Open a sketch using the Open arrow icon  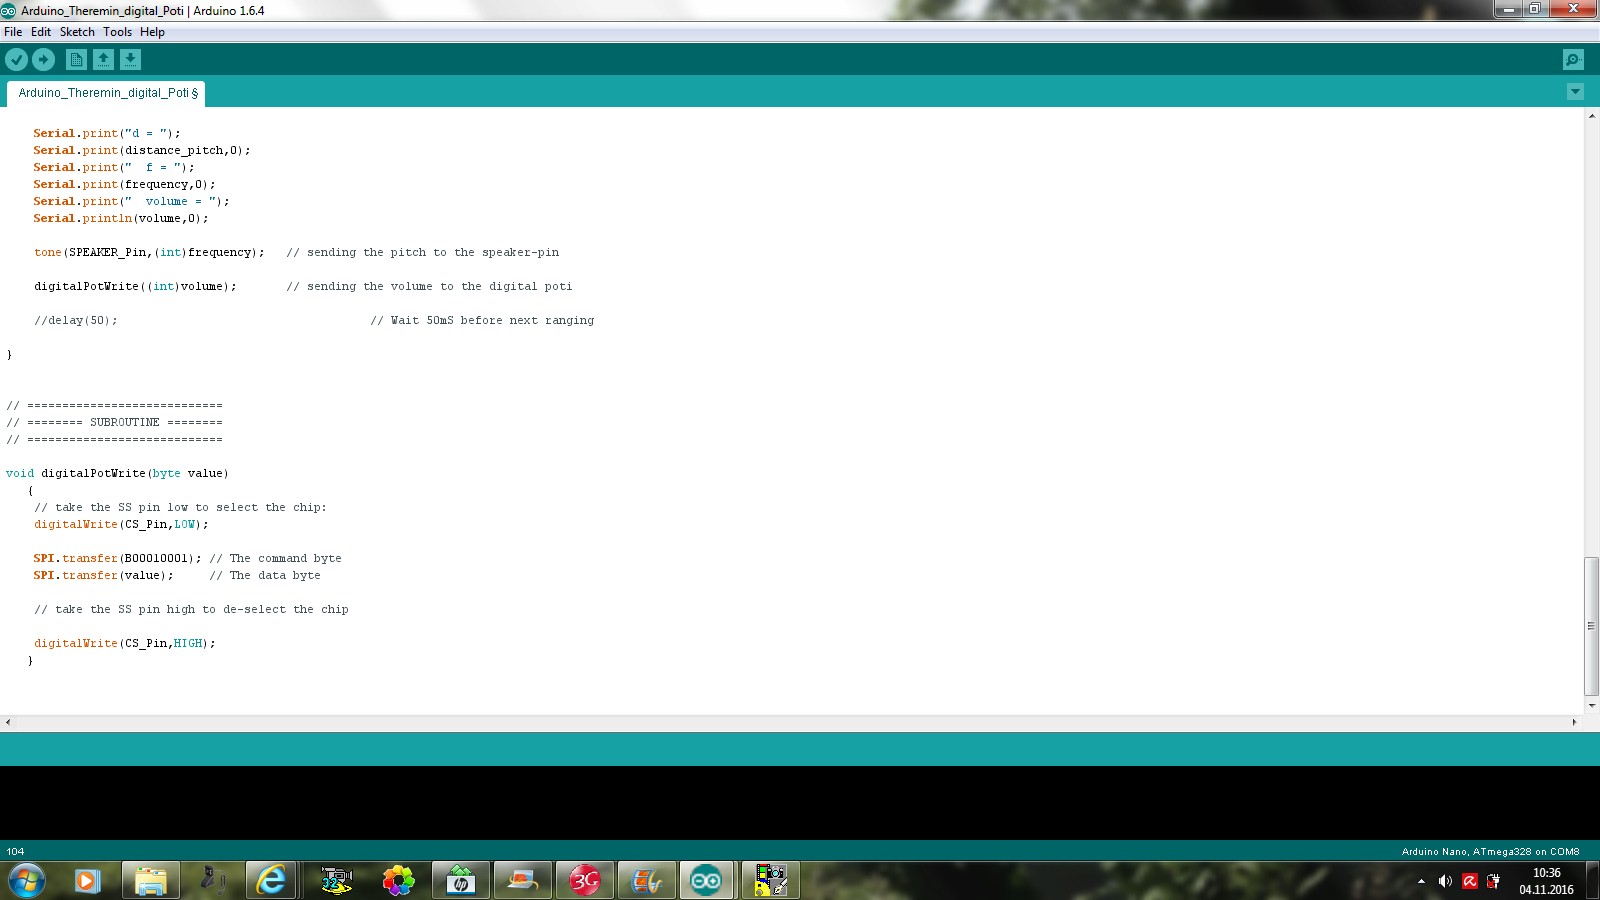103,60
